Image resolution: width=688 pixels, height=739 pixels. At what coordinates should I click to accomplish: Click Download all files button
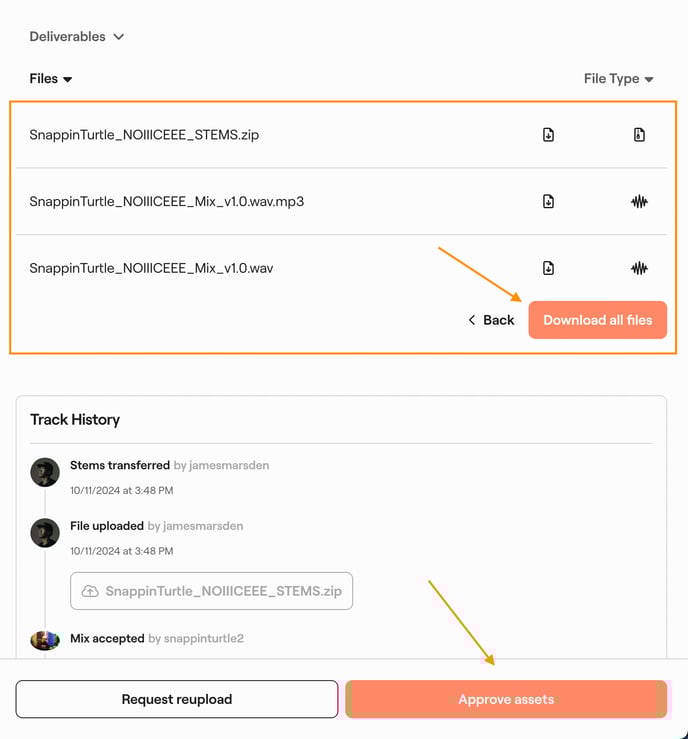click(597, 320)
